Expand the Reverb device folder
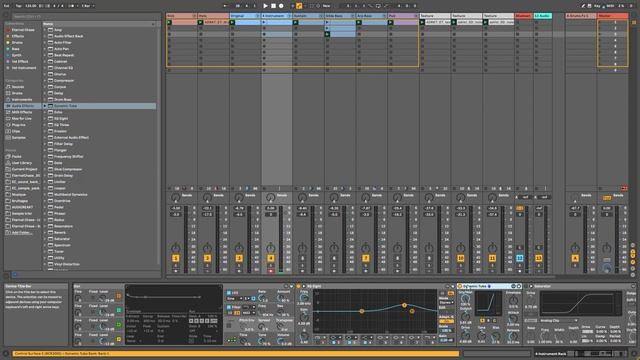 [x=45, y=232]
